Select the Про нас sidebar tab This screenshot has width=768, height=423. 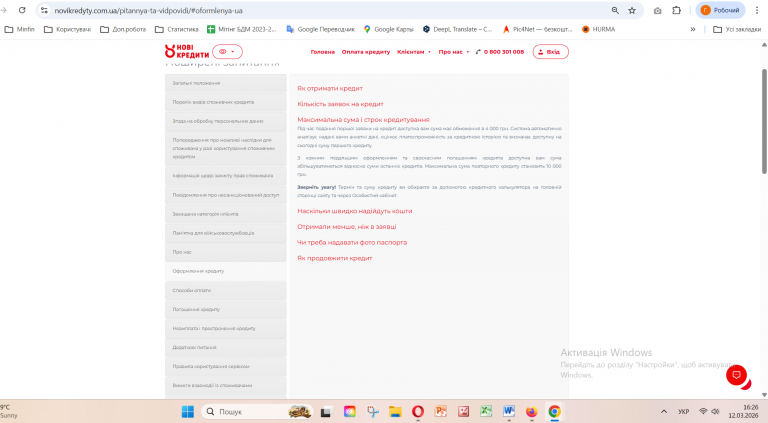226,252
